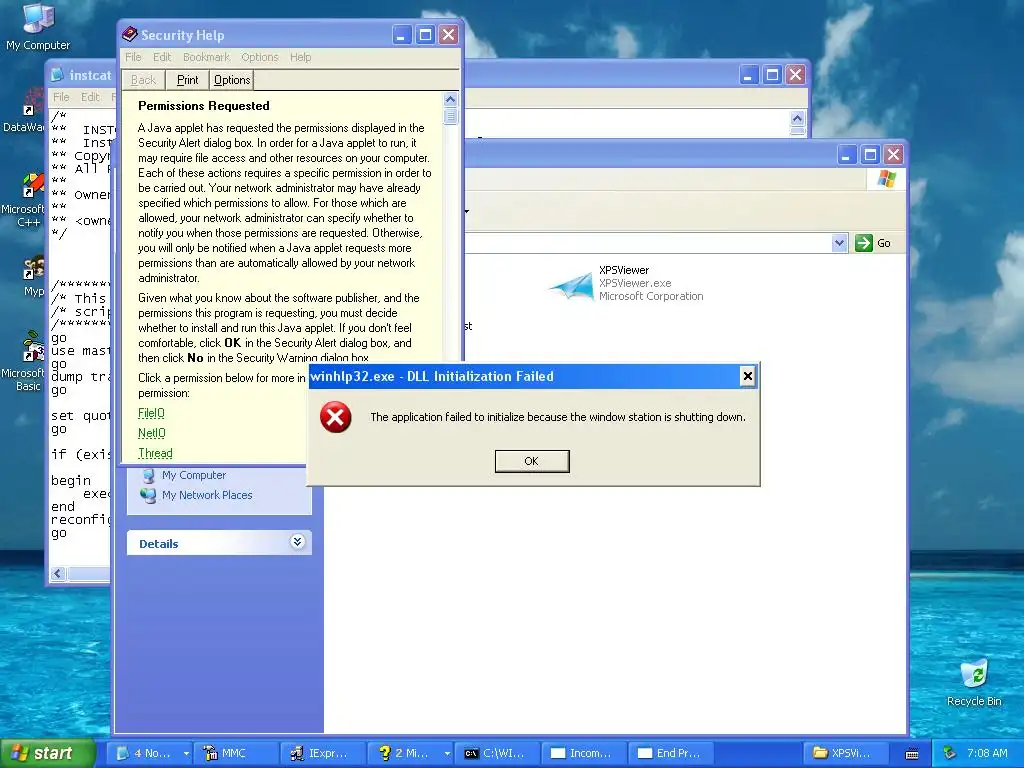The width and height of the screenshot is (1024, 768).
Task: Open the Bookmark menu in Security Help
Action: pos(206,57)
